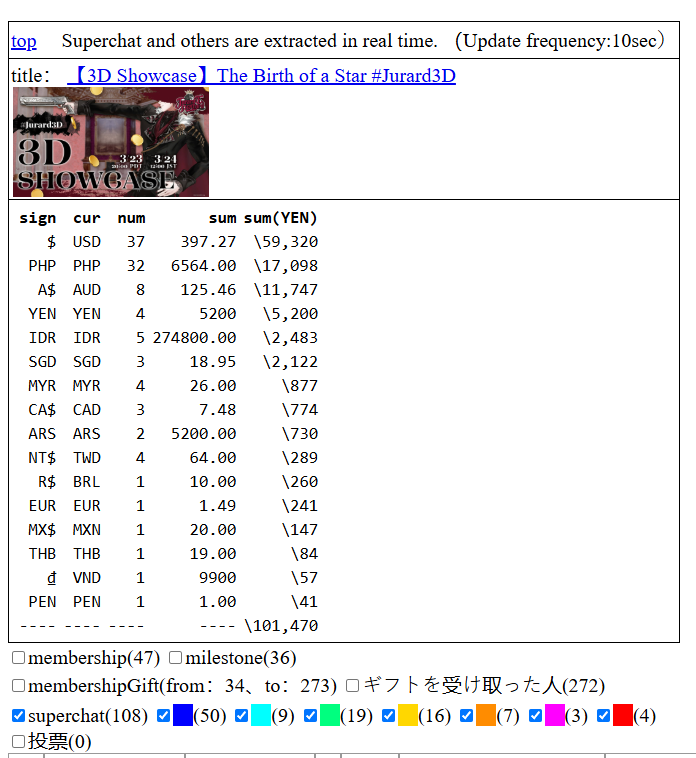696x758 pixels.
Task: Select the AUD amount 125.46
Action: click(x=208, y=290)
